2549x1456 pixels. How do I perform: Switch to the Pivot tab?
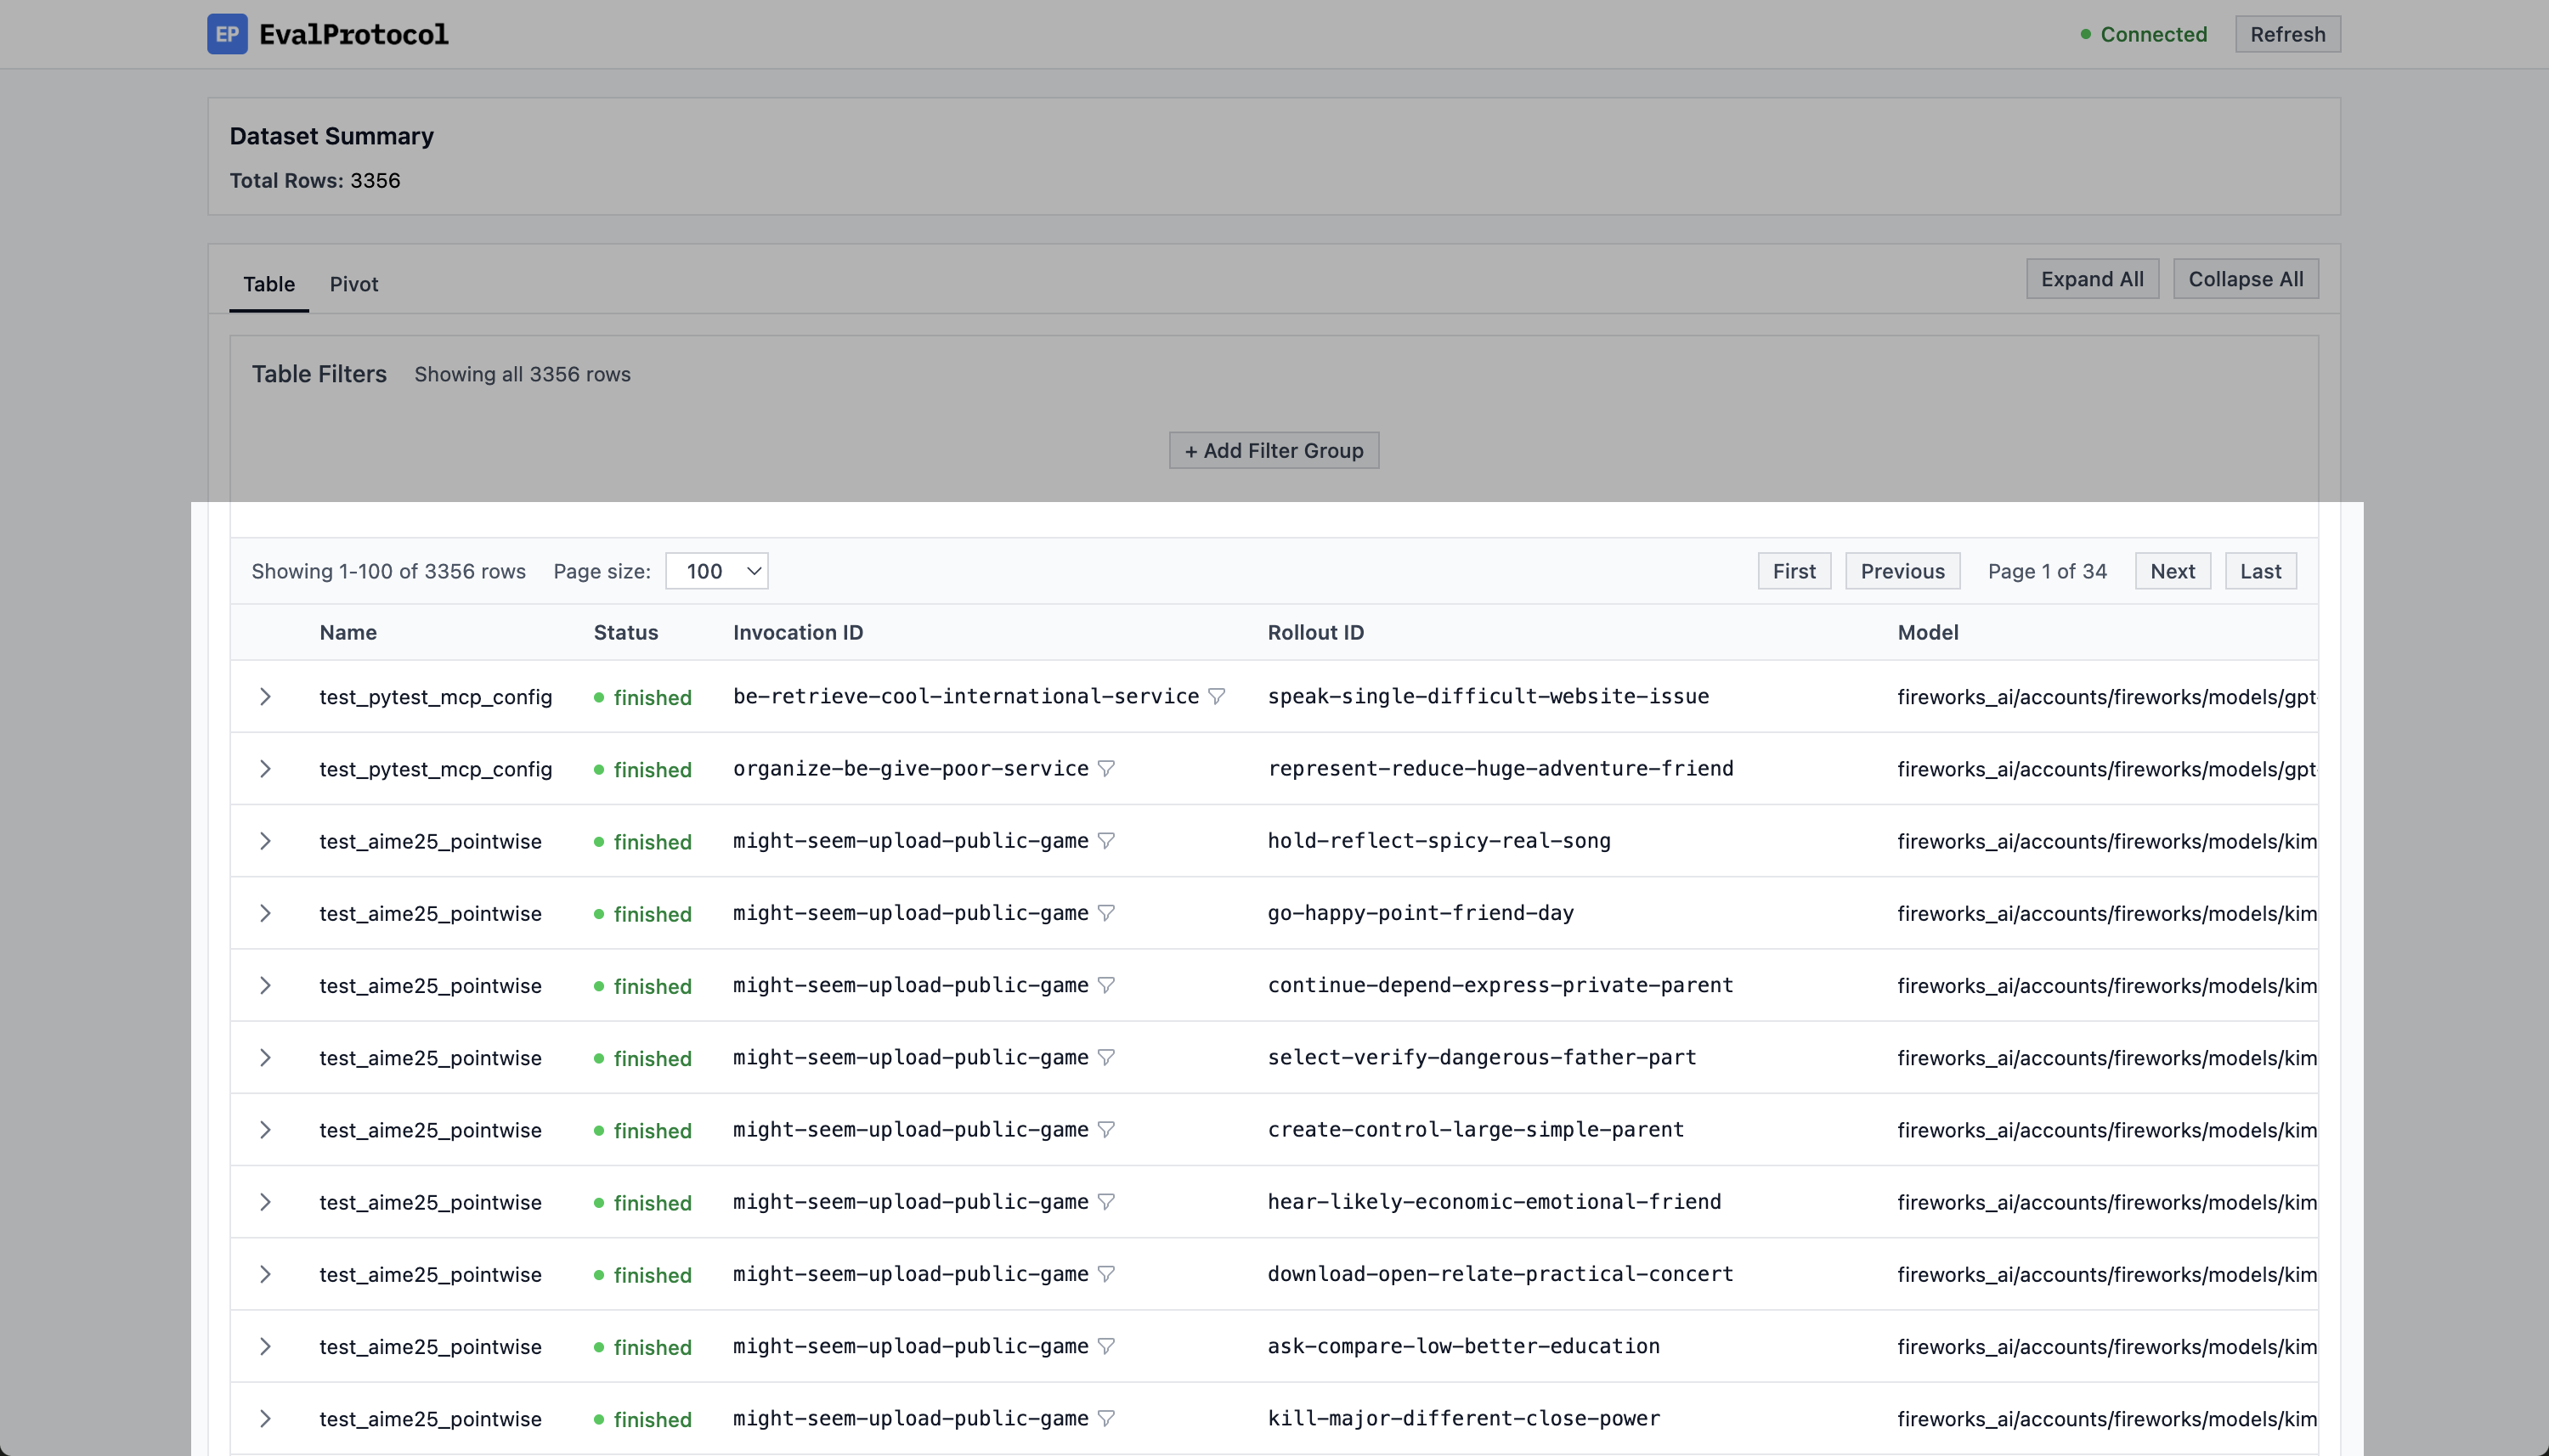click(x=354, y=284)
